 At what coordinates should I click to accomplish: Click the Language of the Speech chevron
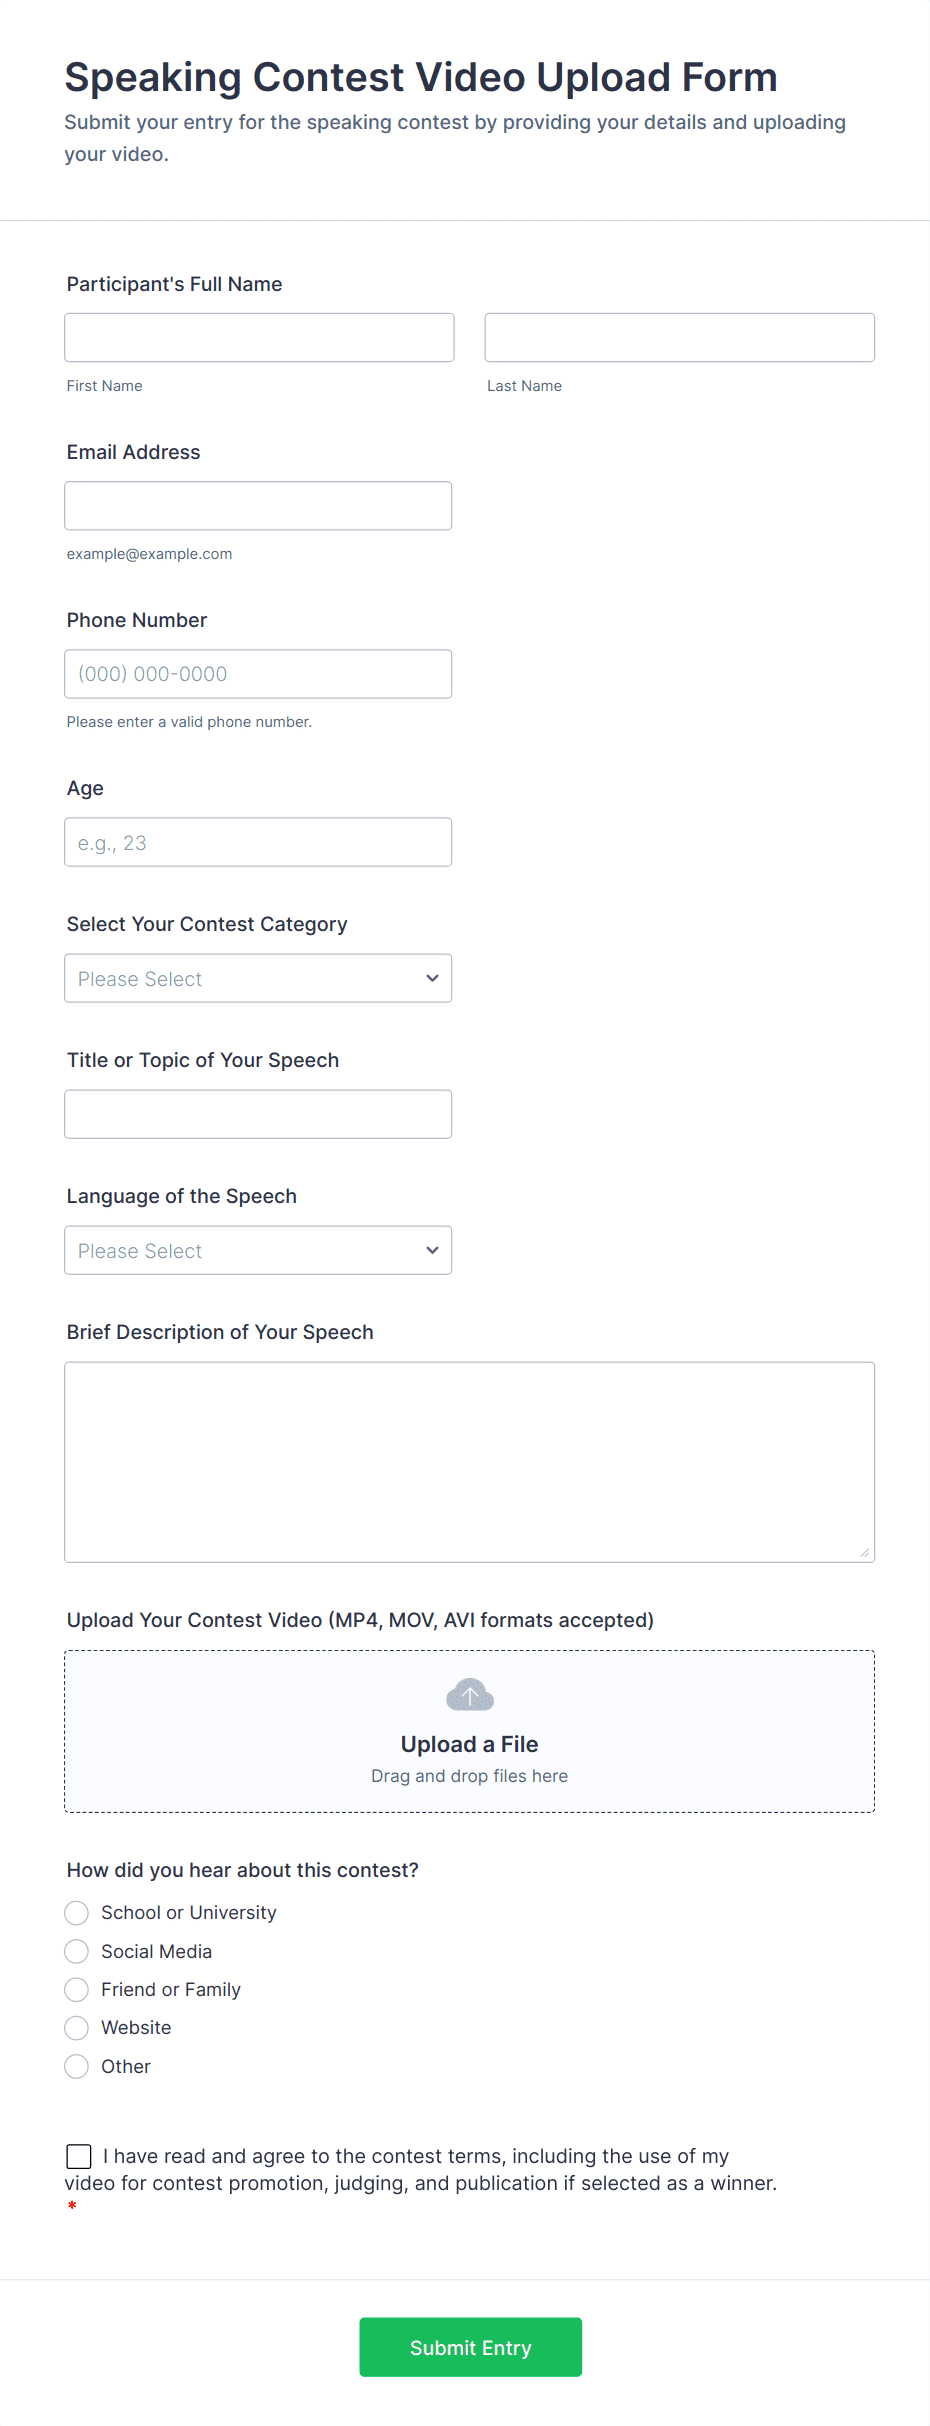coord(432,1250)
